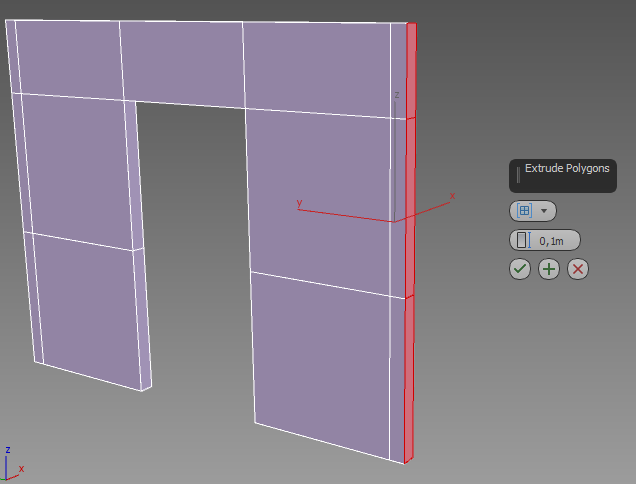Open the extrusion type group dropdown

click(x=533, y=211)
